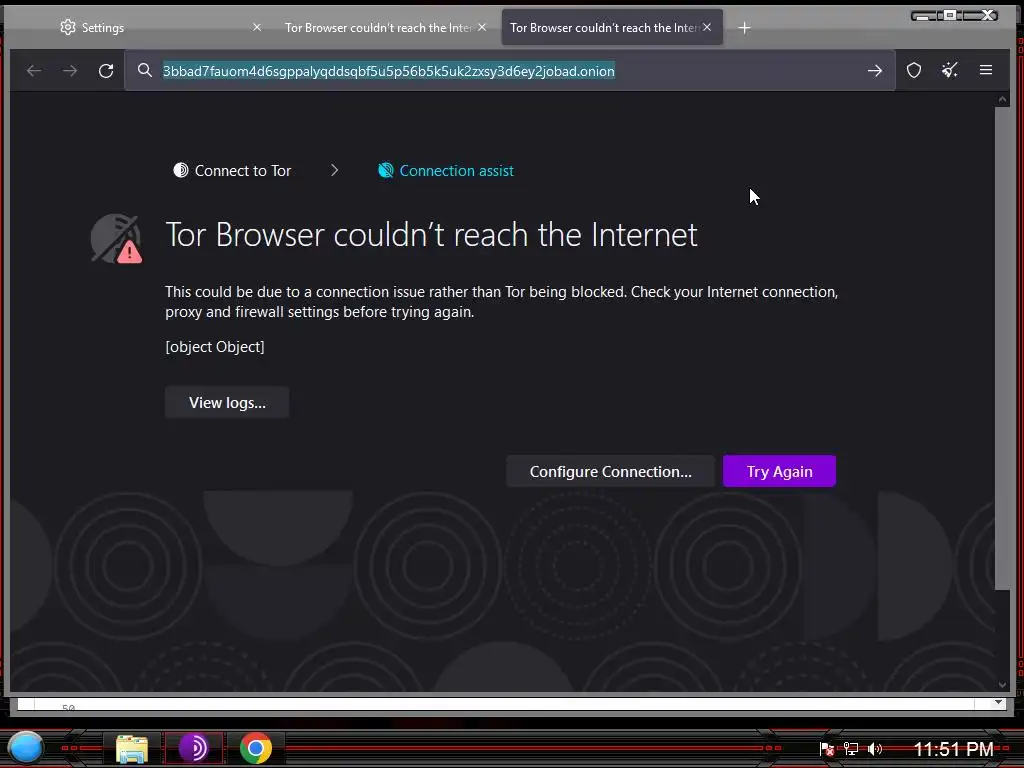Click the network tray icon

click(x=851, y=749)
